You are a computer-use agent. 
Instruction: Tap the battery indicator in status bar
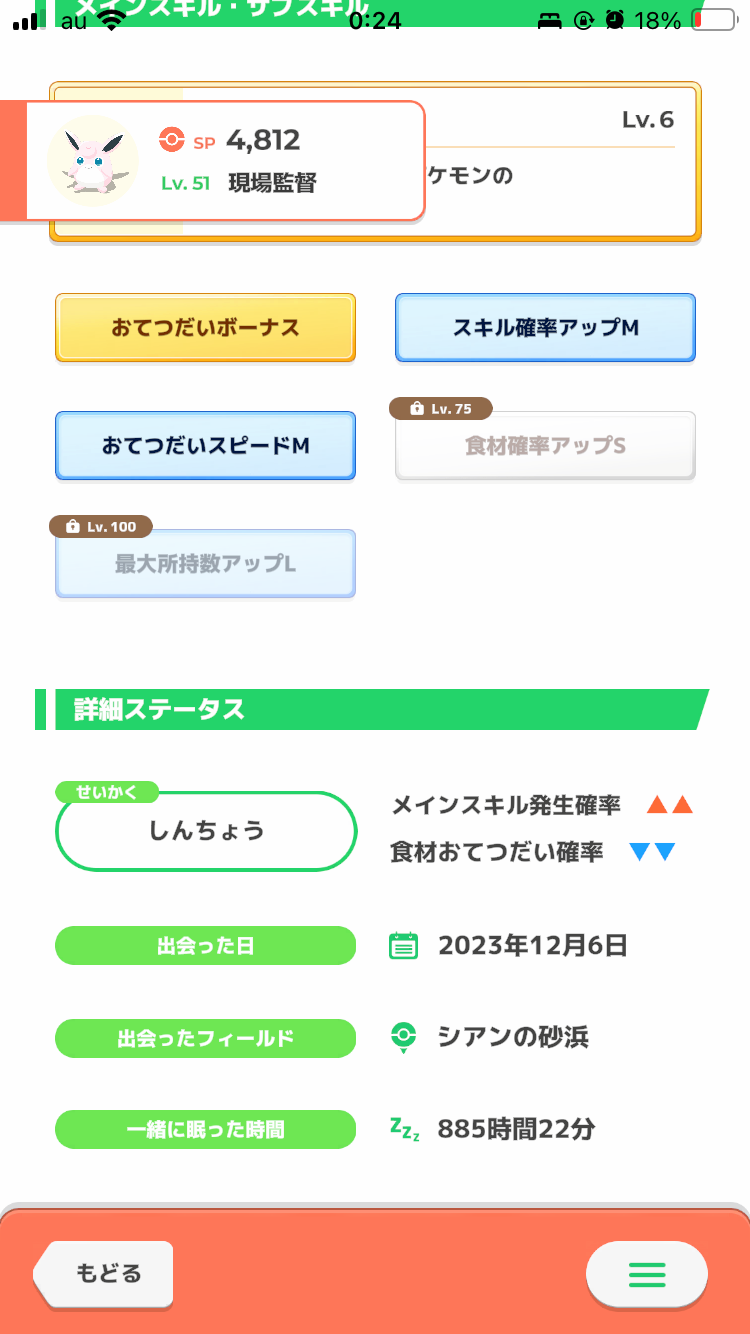click(712, 20)
